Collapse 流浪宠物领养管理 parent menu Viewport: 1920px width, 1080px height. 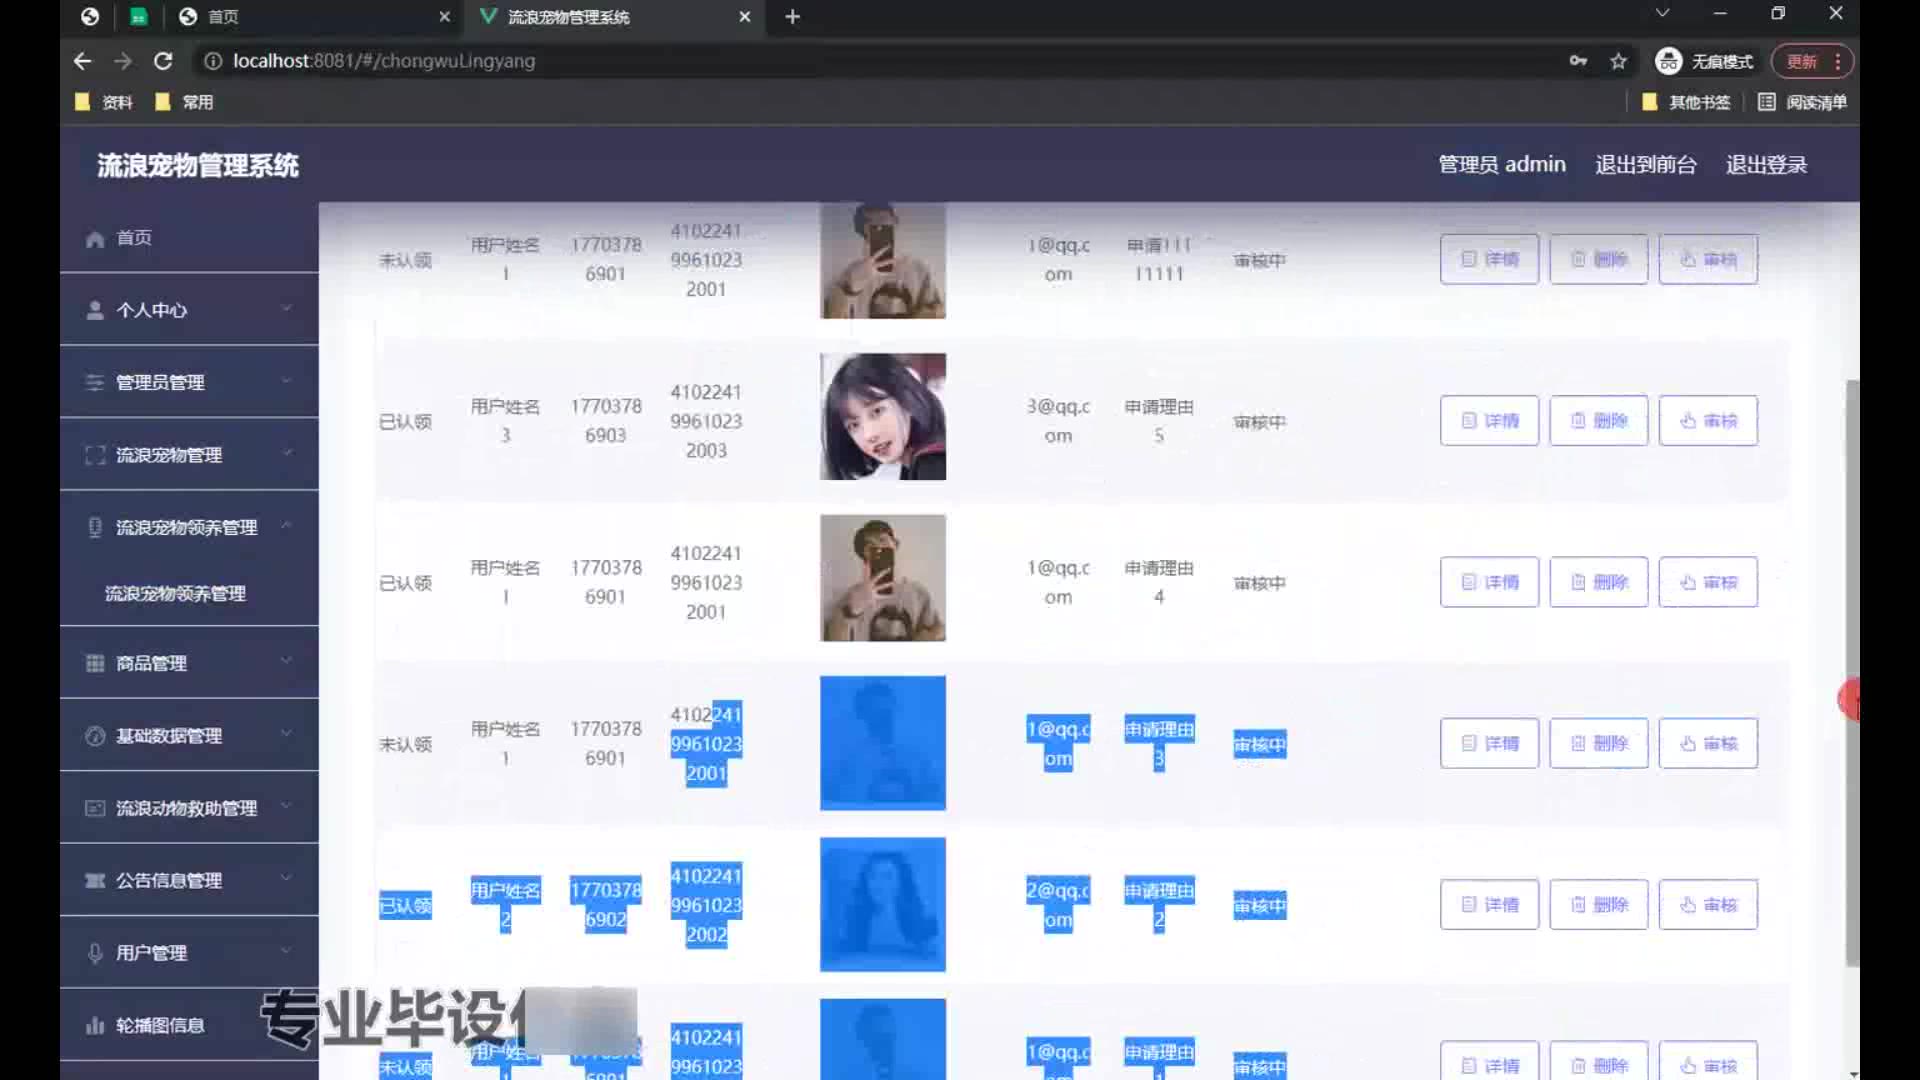(189, 527)
